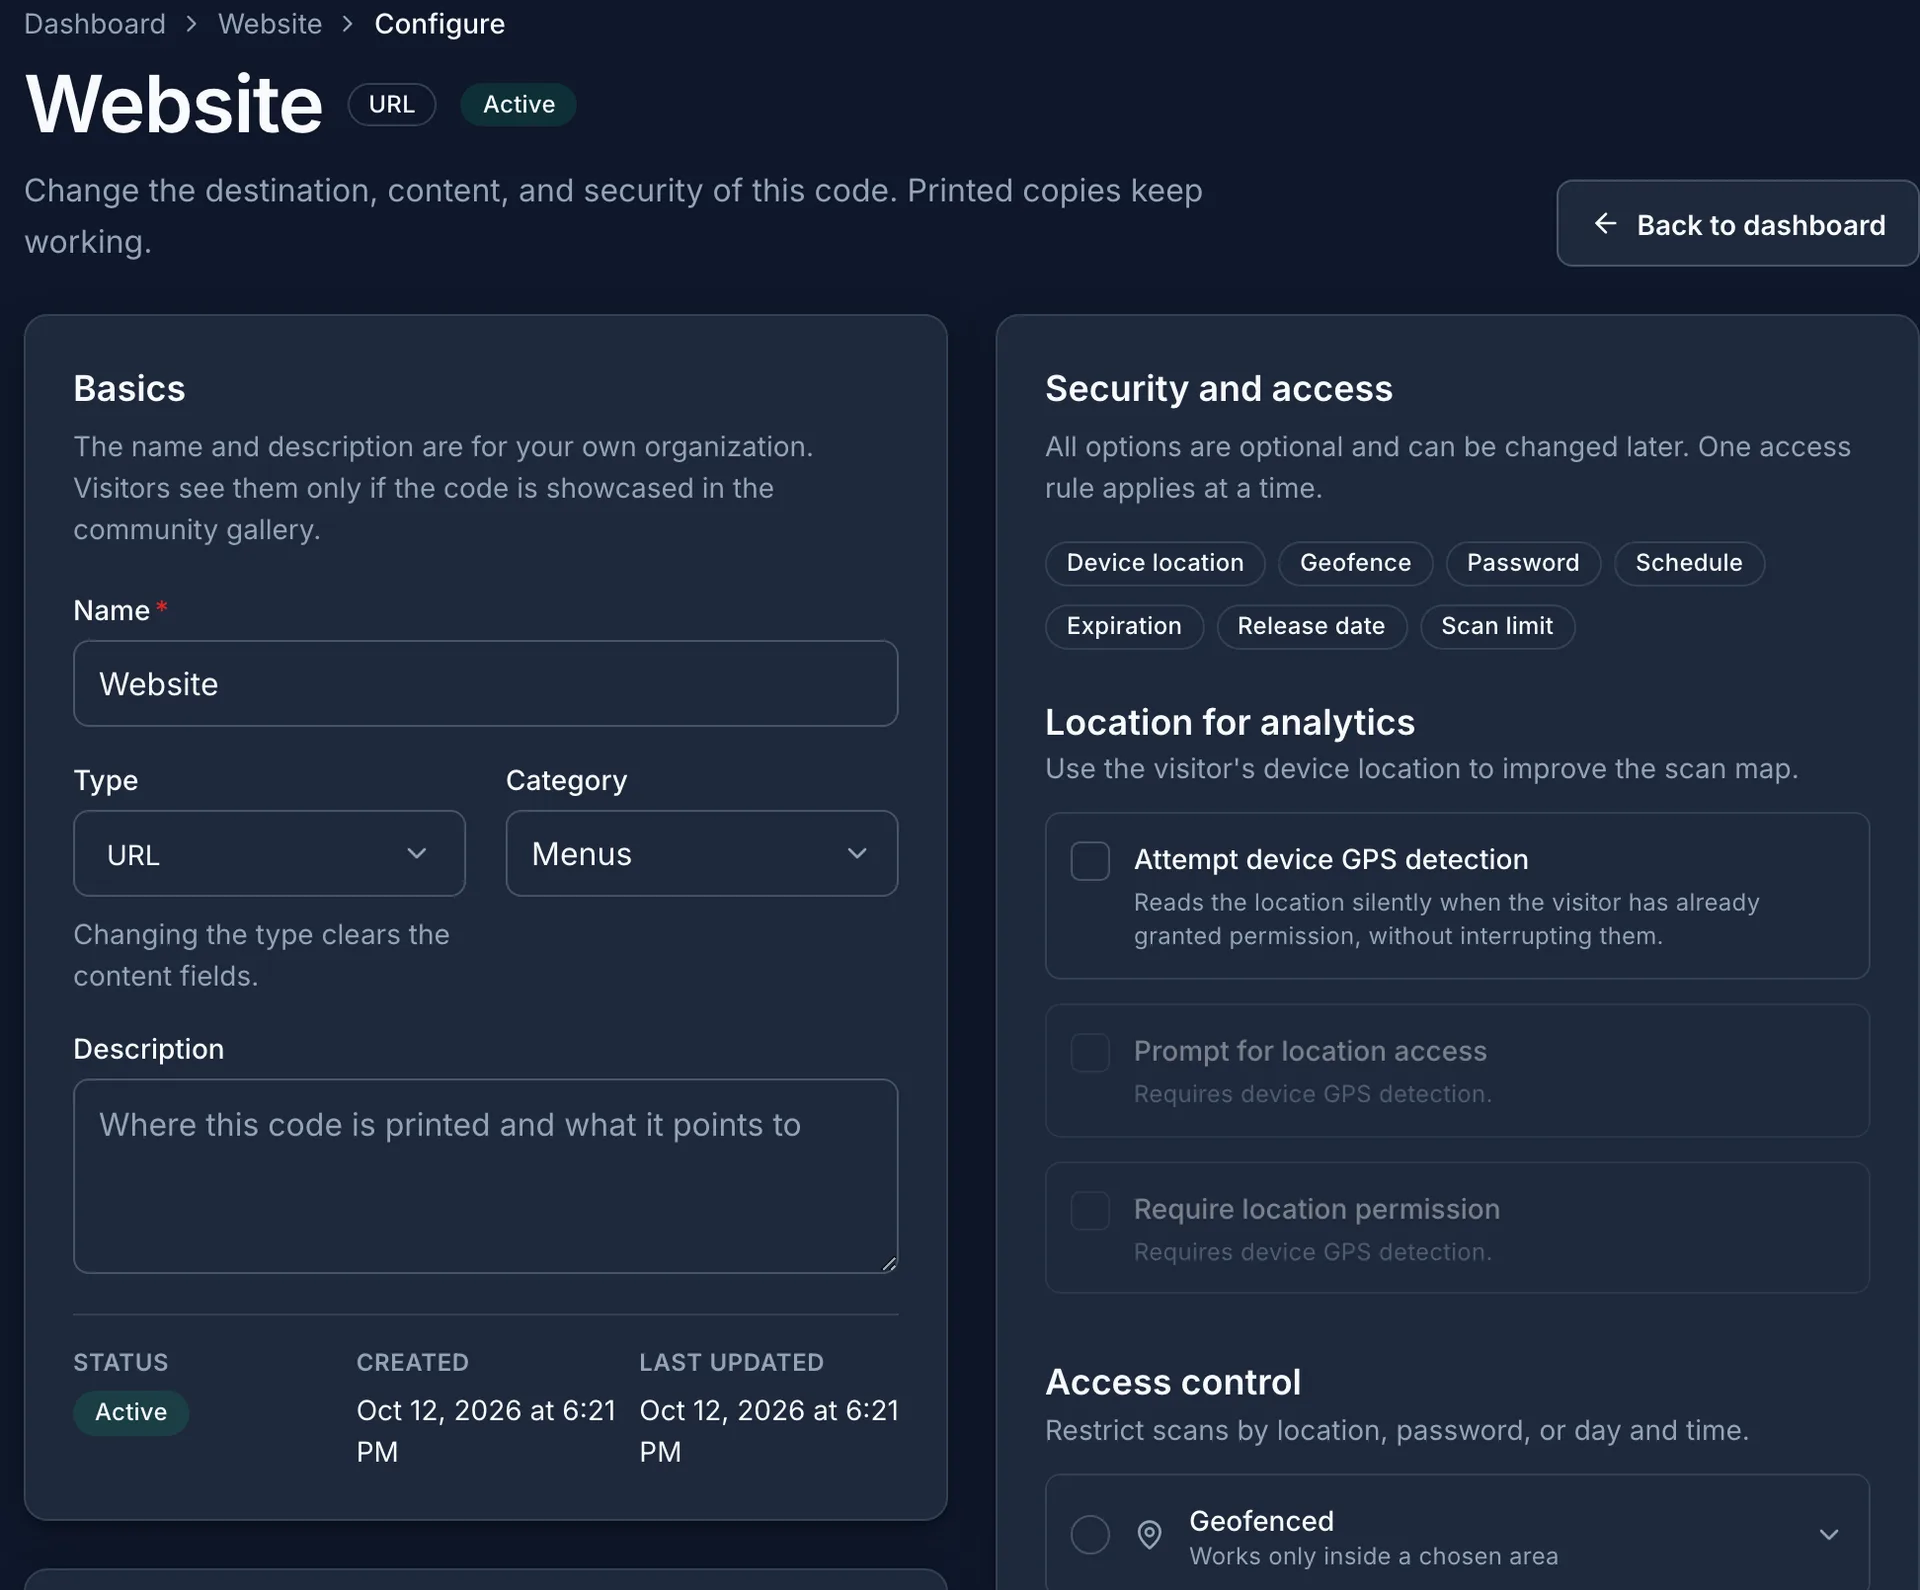Click Back to dashboard button
The width and height of the screenshot is (1920, 1590).
tap(1738, 224)
